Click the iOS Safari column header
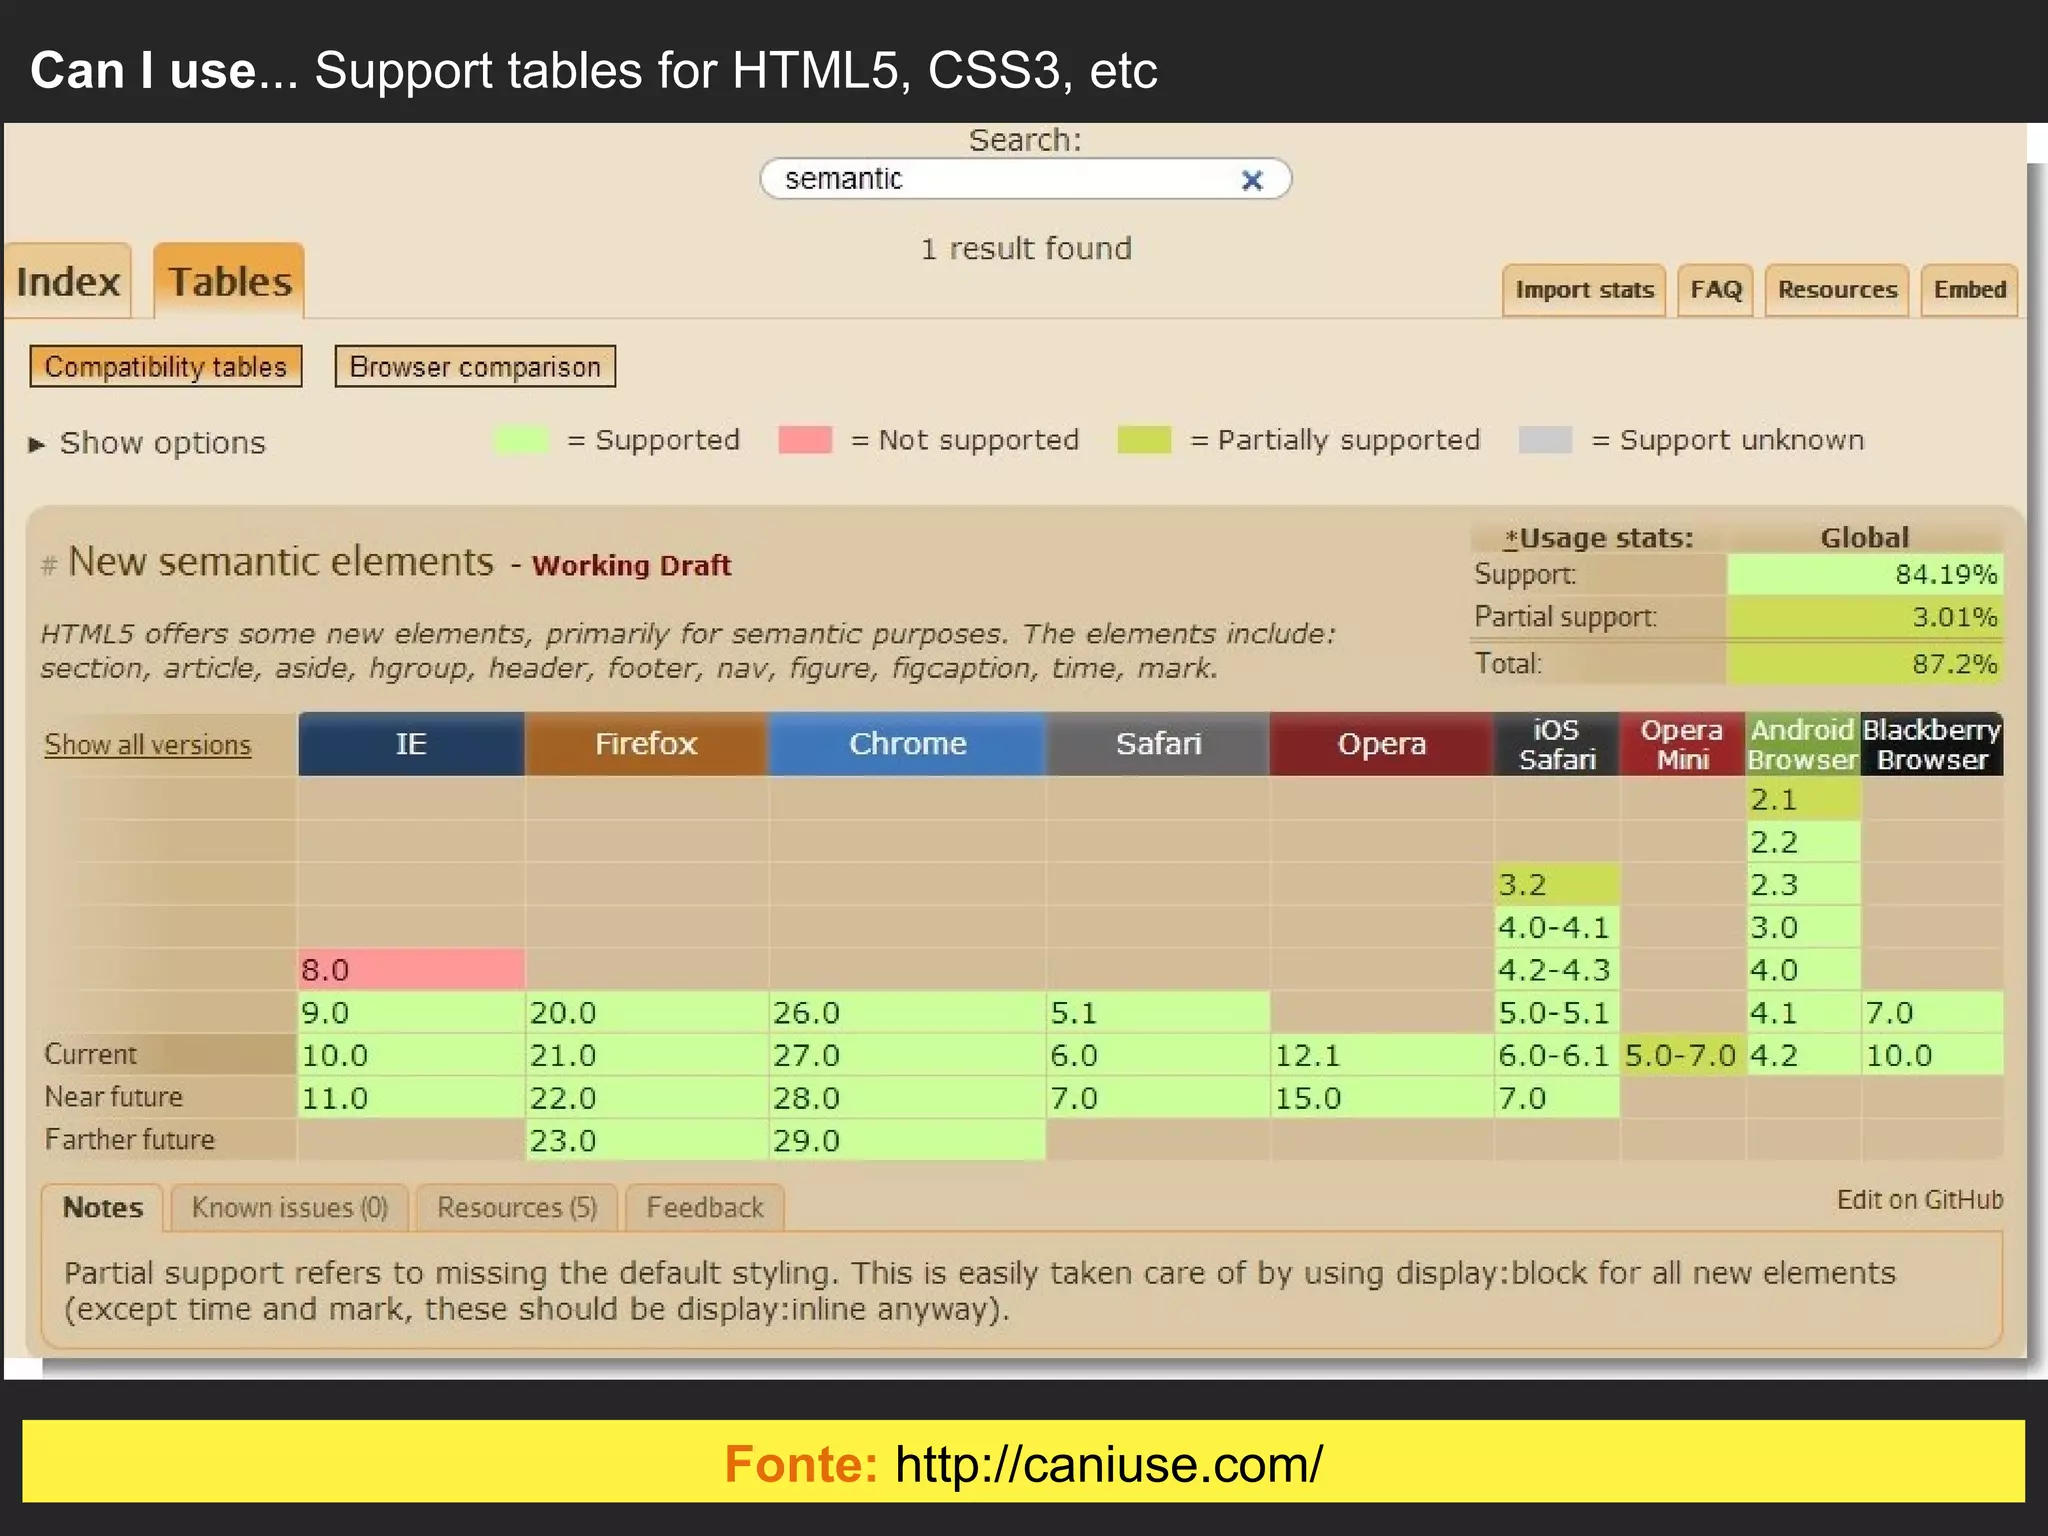The width and height of the screenshot is (2048, 1536). (x=1557, y=744)
